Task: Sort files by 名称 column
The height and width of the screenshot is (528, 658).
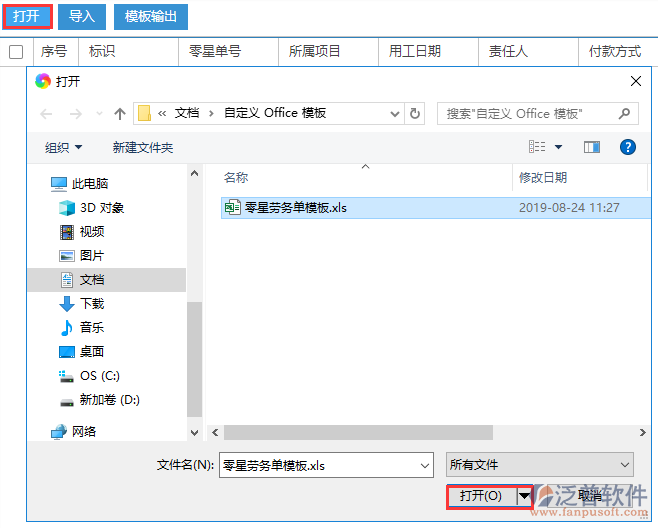Action: coord(236,178)
